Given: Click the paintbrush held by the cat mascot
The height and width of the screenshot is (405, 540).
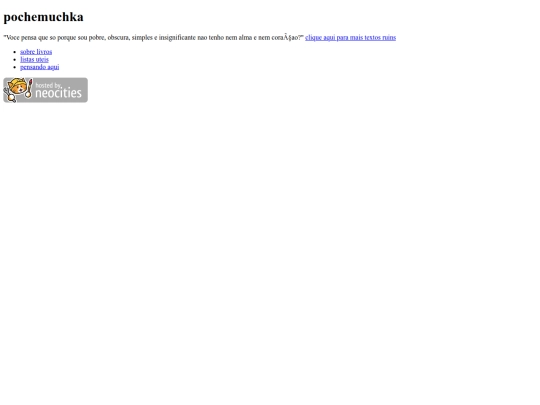Looking at the screenshot, I should 29,89.
